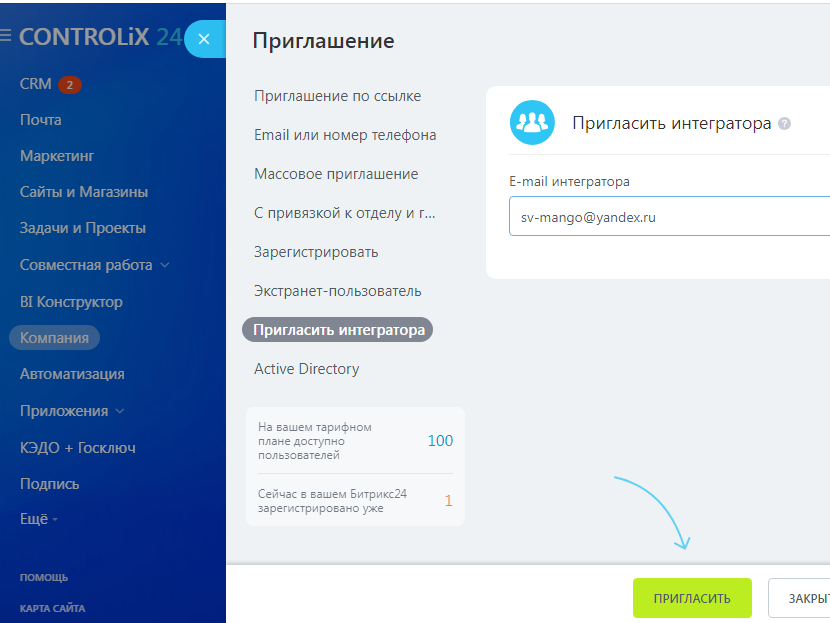Click the CONTROLiX 24 logo
830x623 pixels.
(x=101, y=37)
